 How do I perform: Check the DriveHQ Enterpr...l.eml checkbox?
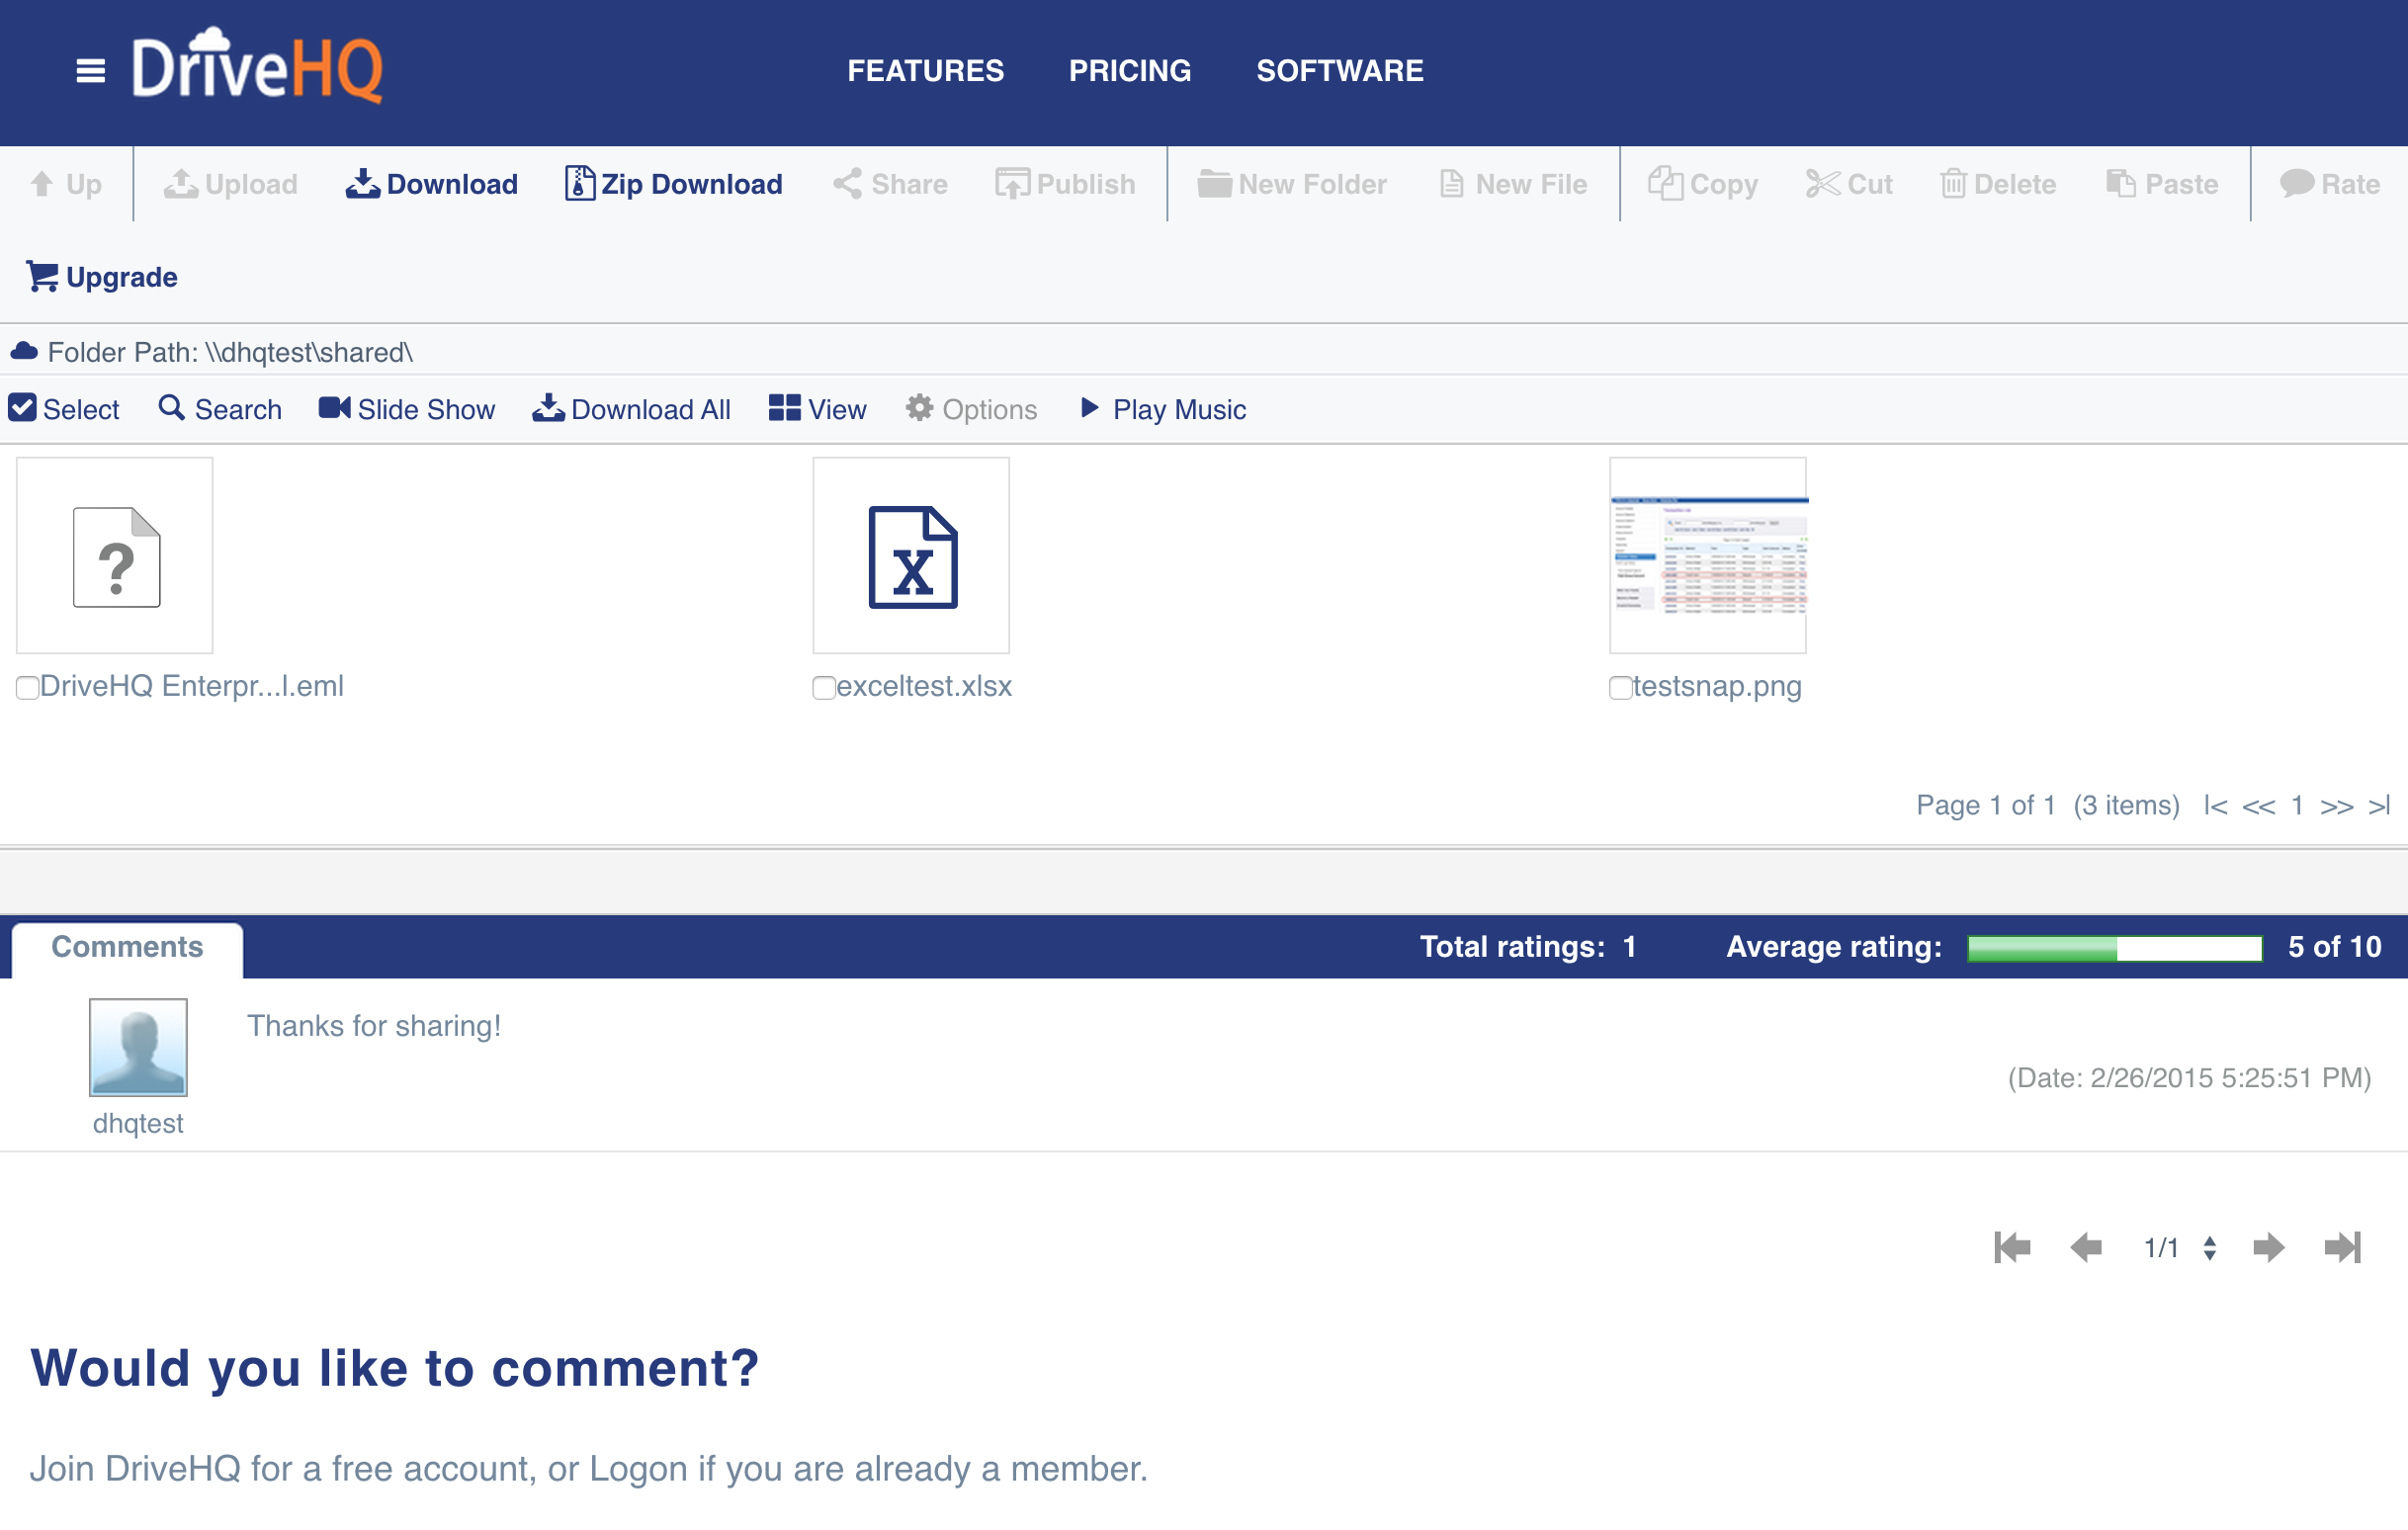tap(27, 688)
